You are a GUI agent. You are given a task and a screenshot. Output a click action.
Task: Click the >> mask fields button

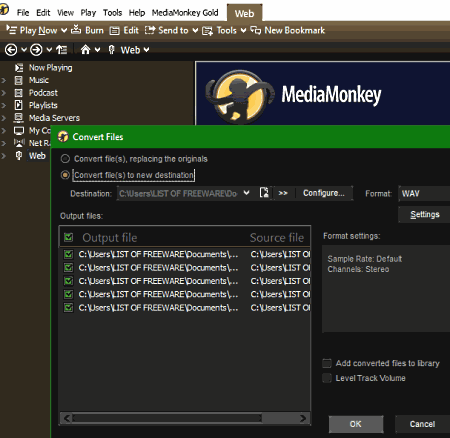point(283,193)
